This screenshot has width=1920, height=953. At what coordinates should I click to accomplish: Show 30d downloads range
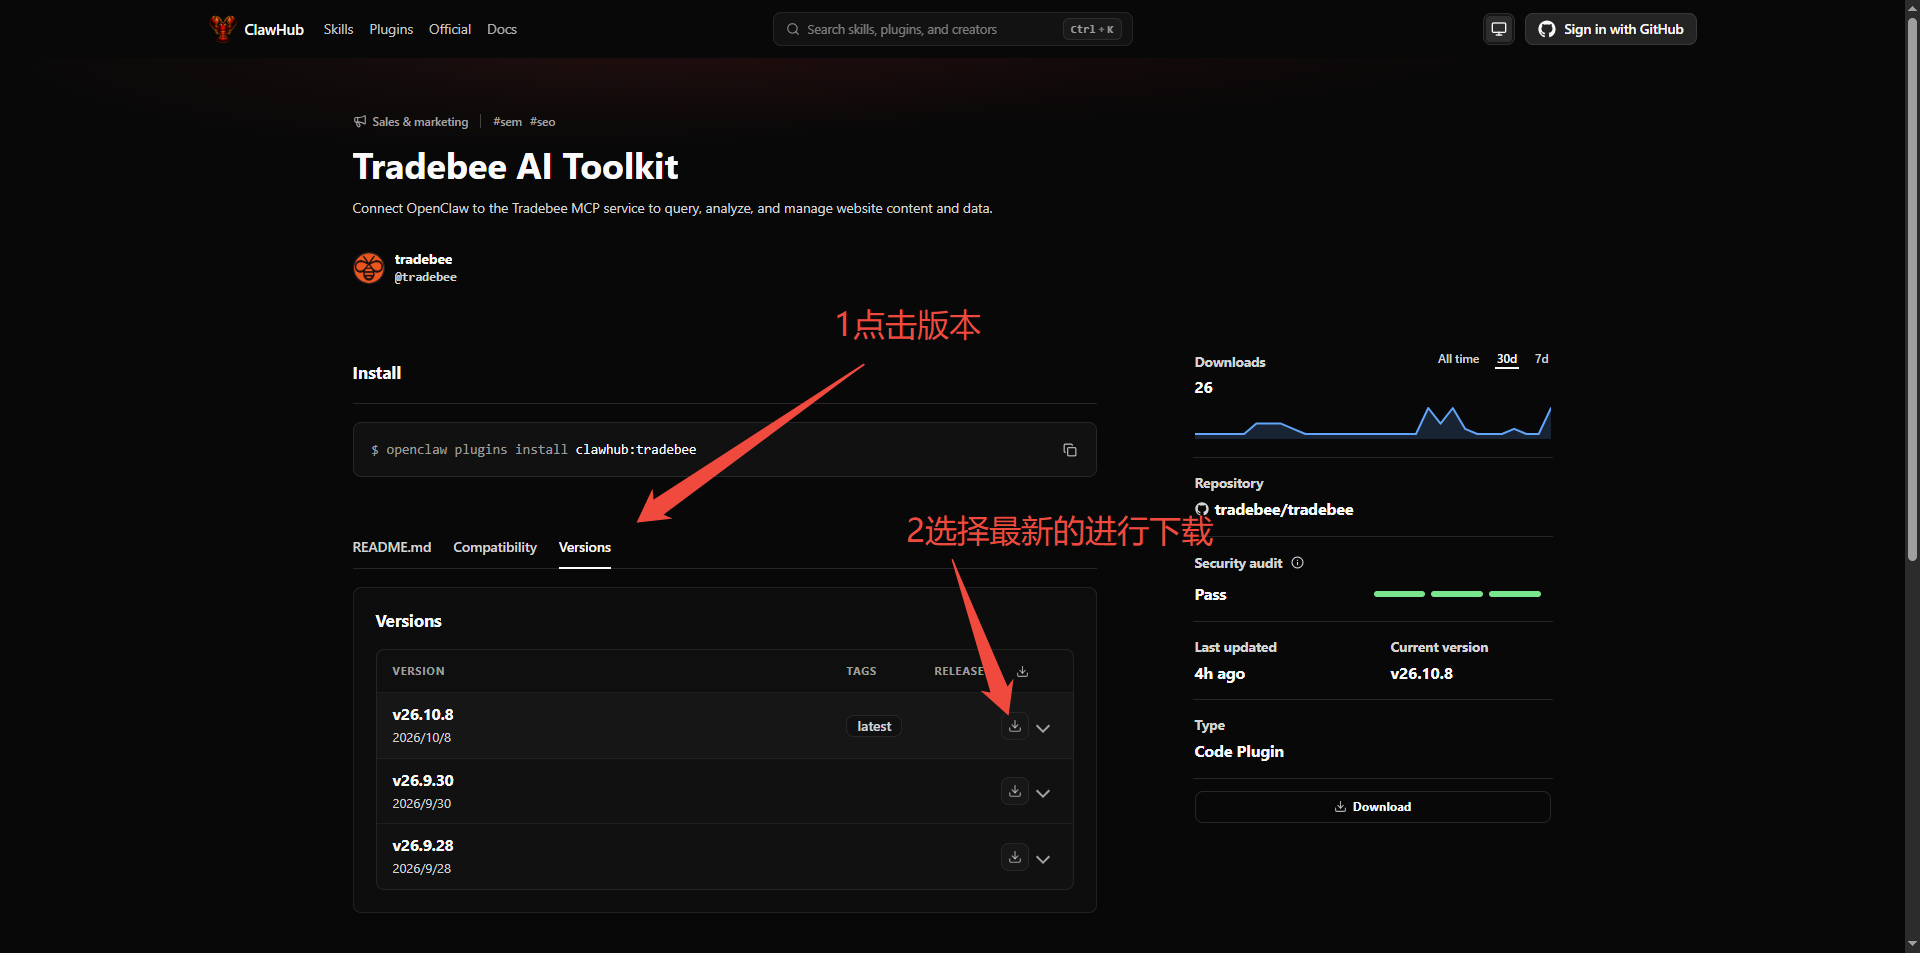pos(1507,359)
